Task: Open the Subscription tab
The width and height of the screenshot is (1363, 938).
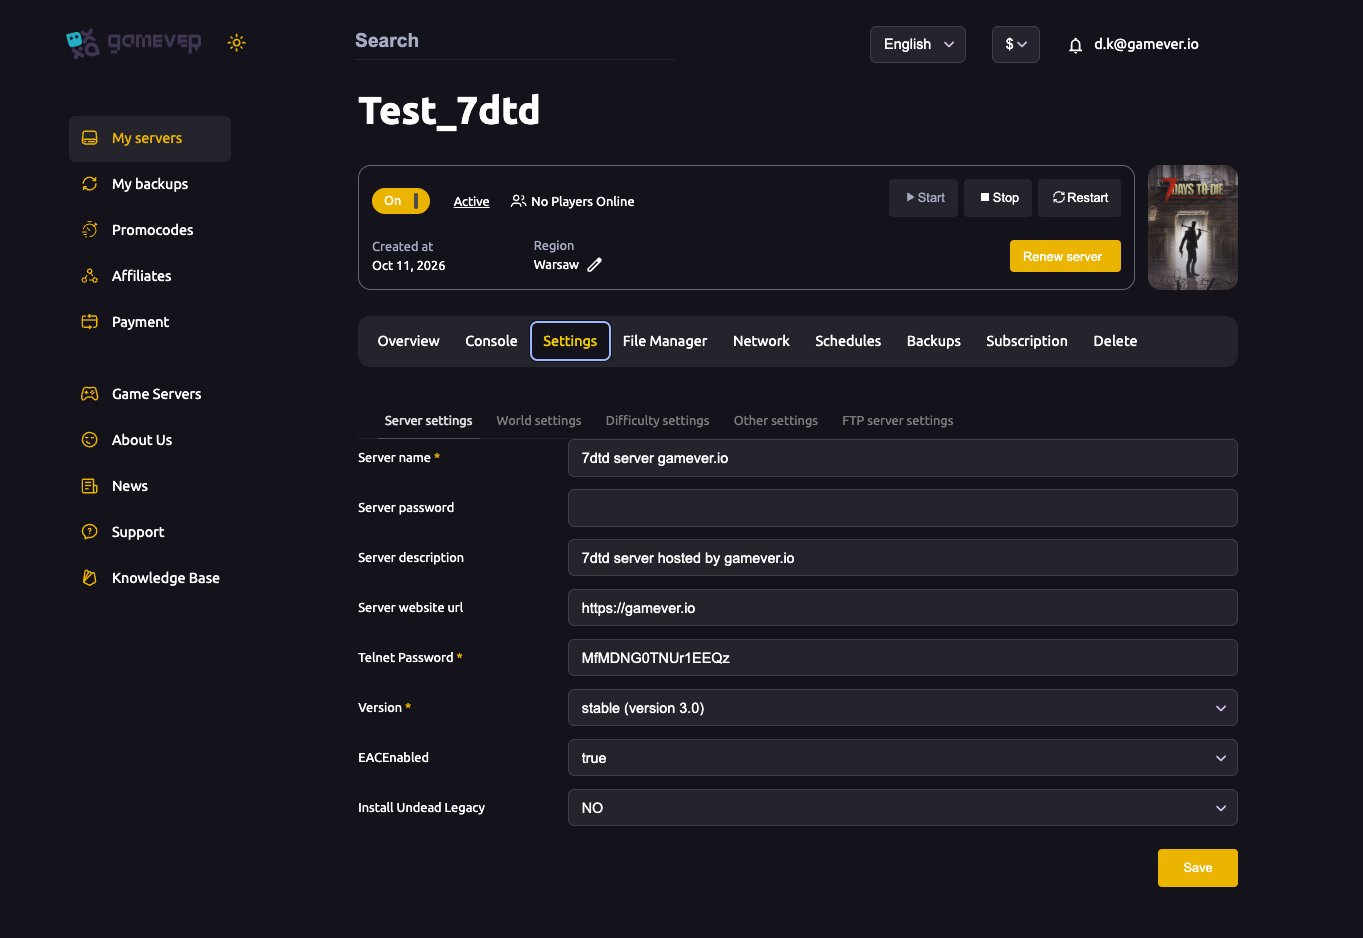Action: pos(1027,341)
